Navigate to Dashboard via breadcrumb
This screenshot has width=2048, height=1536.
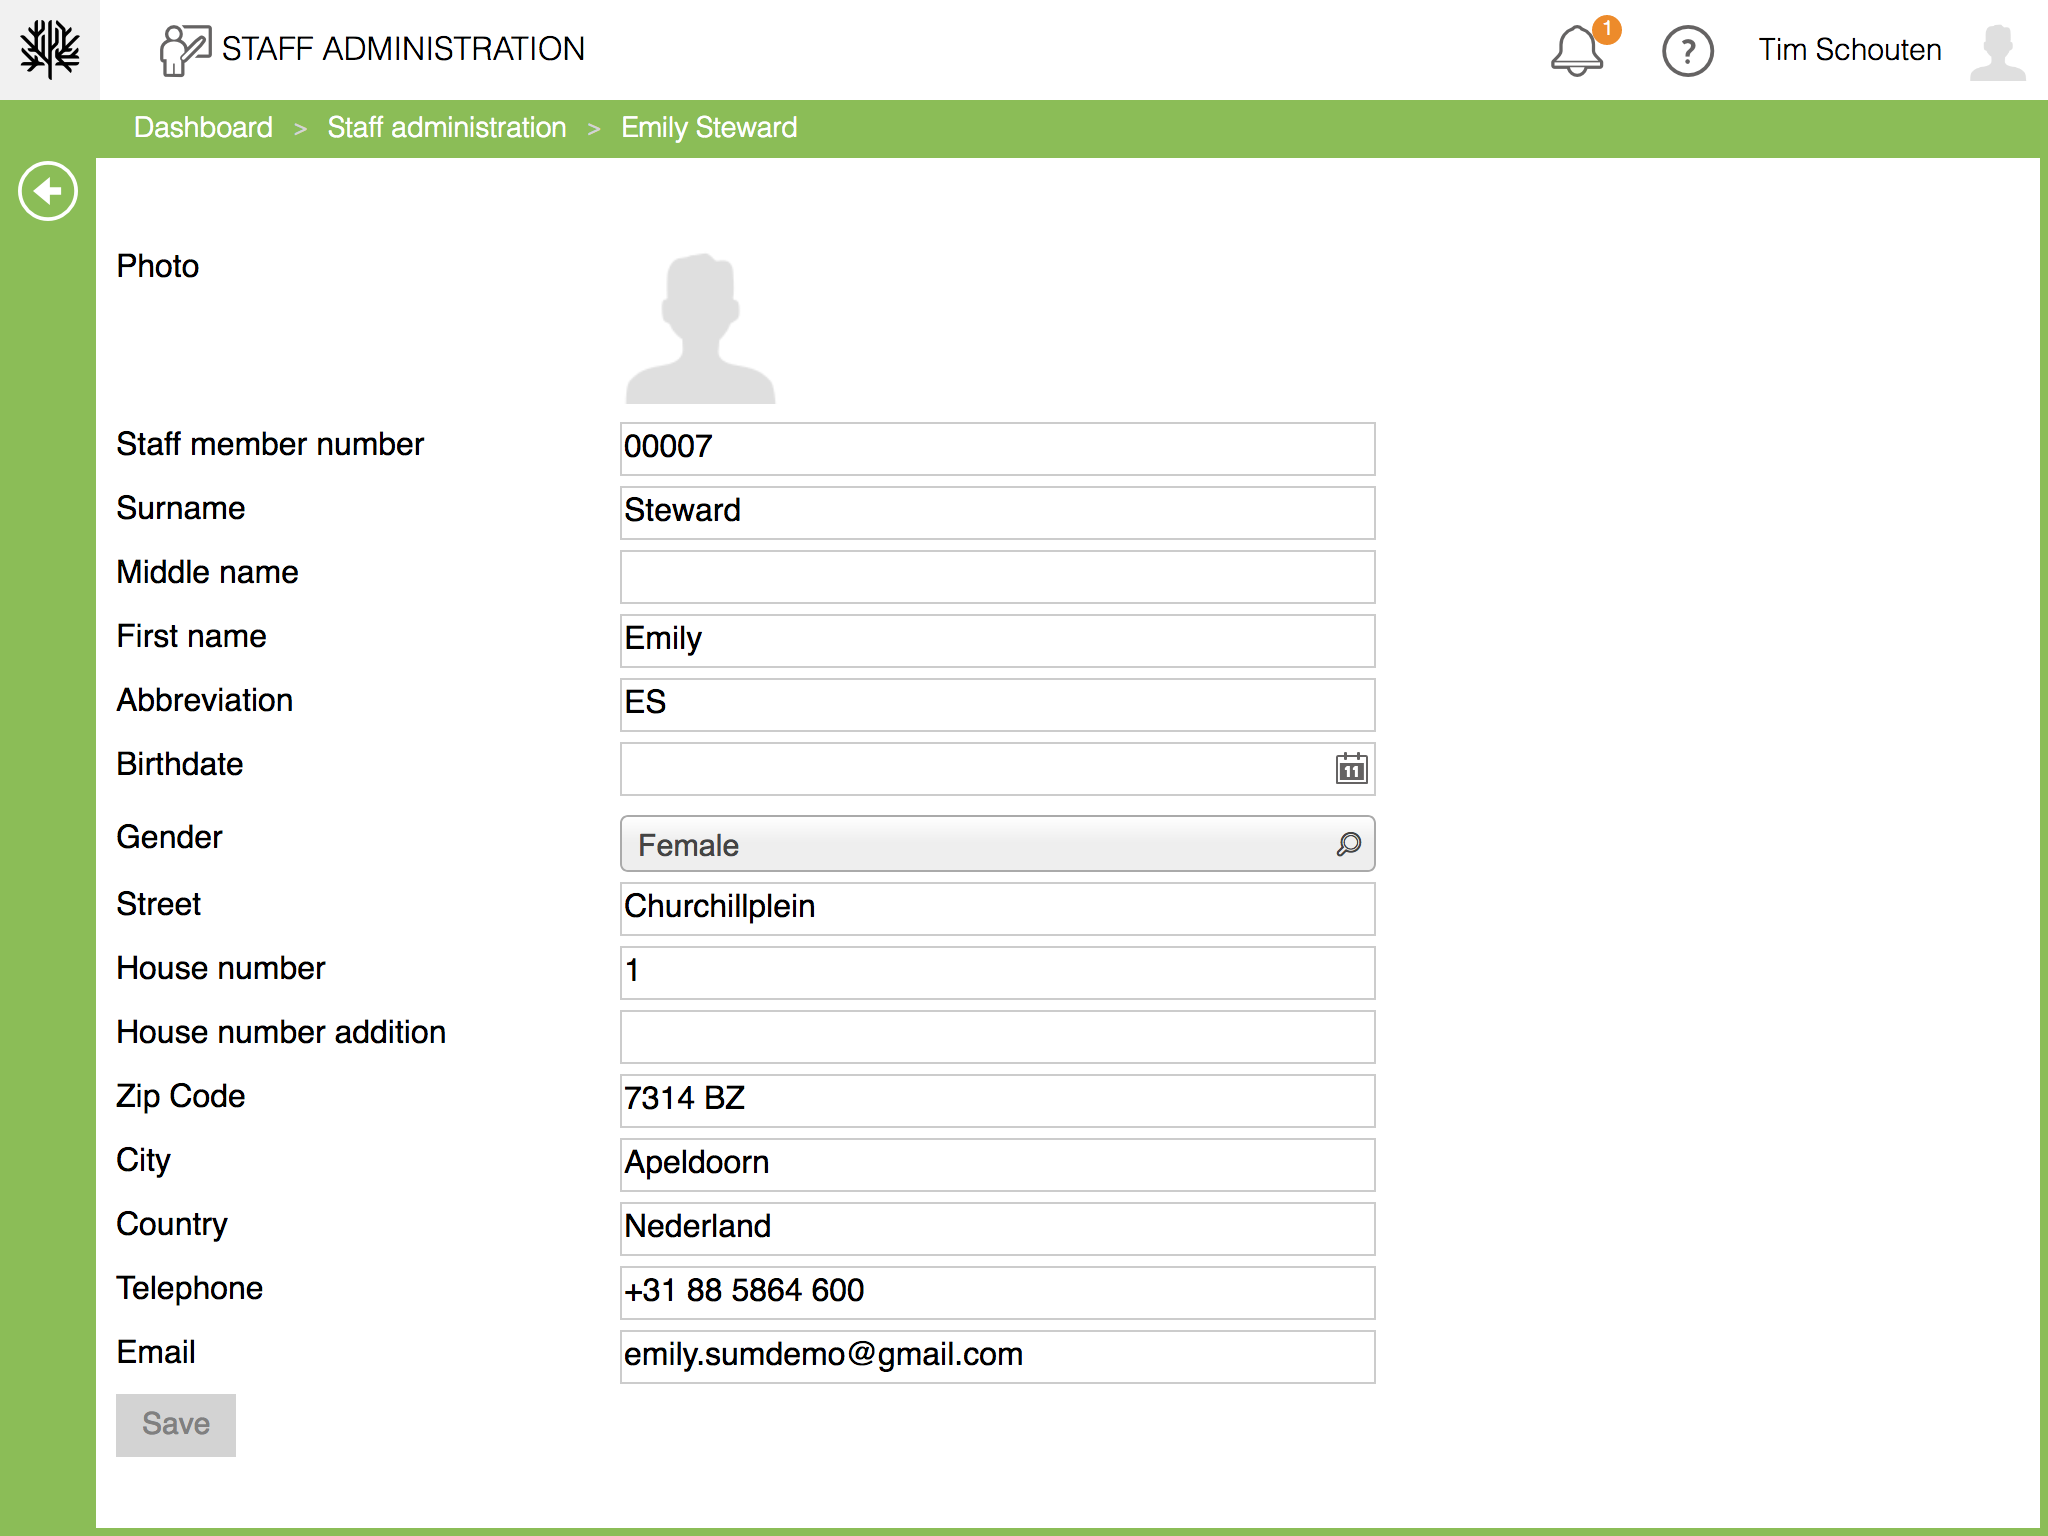202,127
